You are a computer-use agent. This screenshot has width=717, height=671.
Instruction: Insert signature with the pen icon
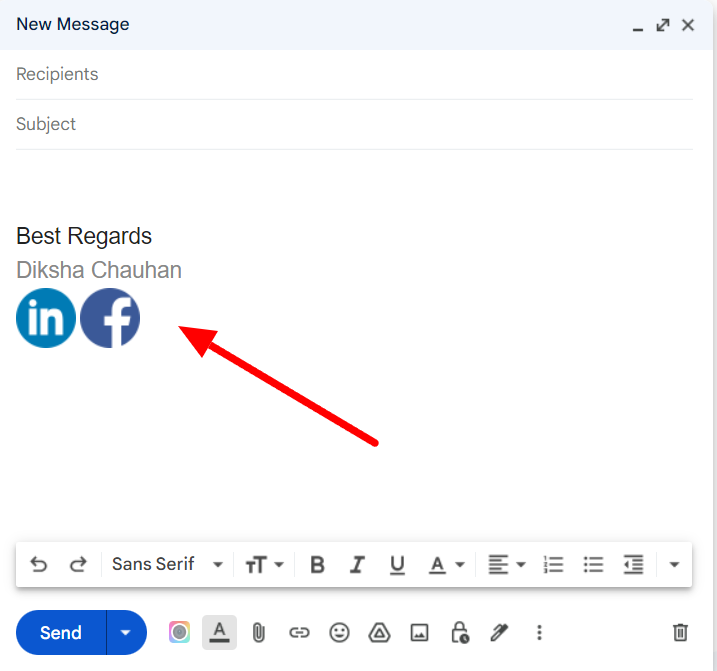coord(499,633)
